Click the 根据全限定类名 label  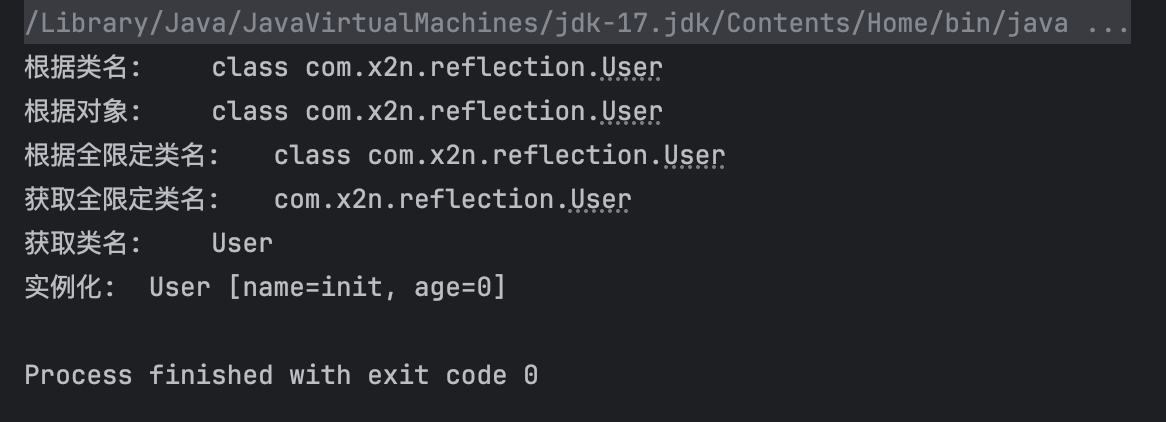[122, 156]
